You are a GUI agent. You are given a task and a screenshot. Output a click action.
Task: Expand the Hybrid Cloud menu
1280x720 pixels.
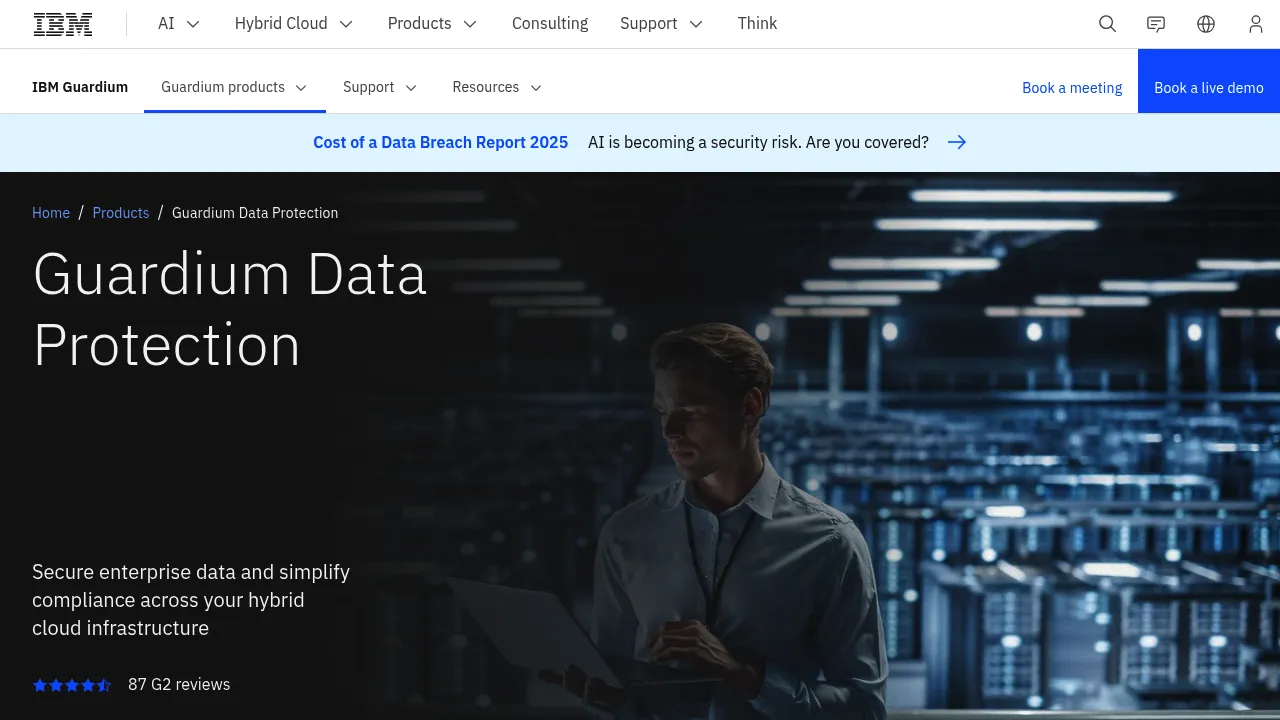pyautogui.click(x=294, y=24)
